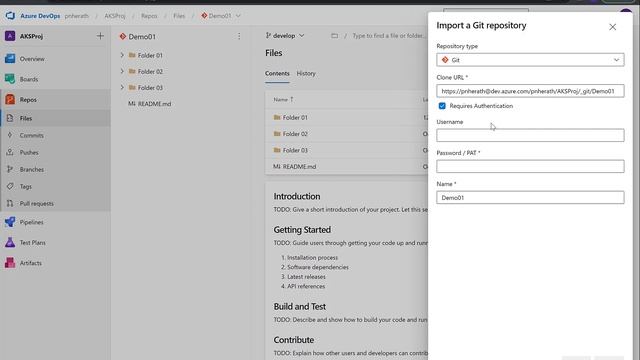Select README.md in the tree

click(154, 104)
